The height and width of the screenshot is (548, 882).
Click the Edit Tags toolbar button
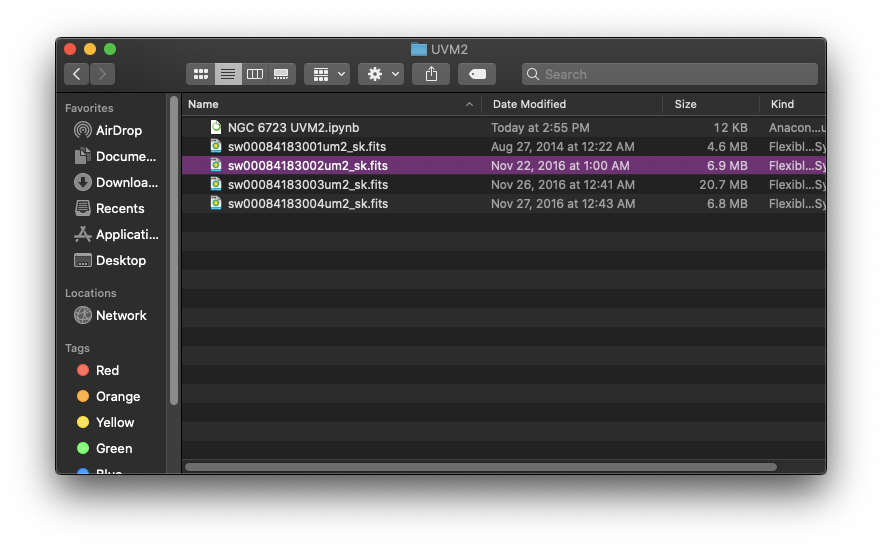click(477, 74)
